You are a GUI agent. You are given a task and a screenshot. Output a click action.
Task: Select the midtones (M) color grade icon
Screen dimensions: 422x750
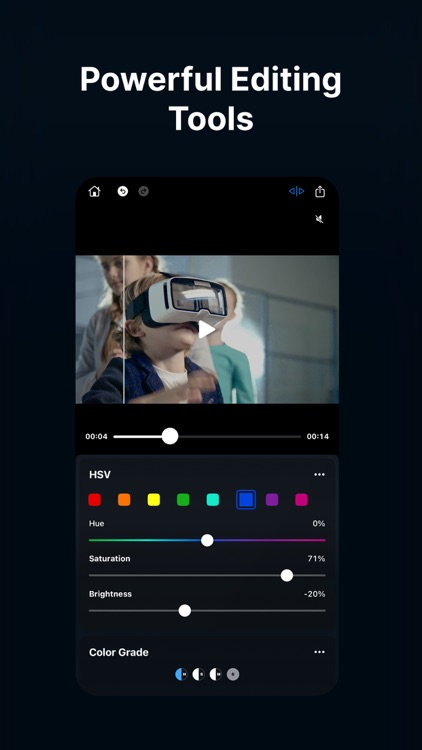pyautogui.click(x=216, y=674)
